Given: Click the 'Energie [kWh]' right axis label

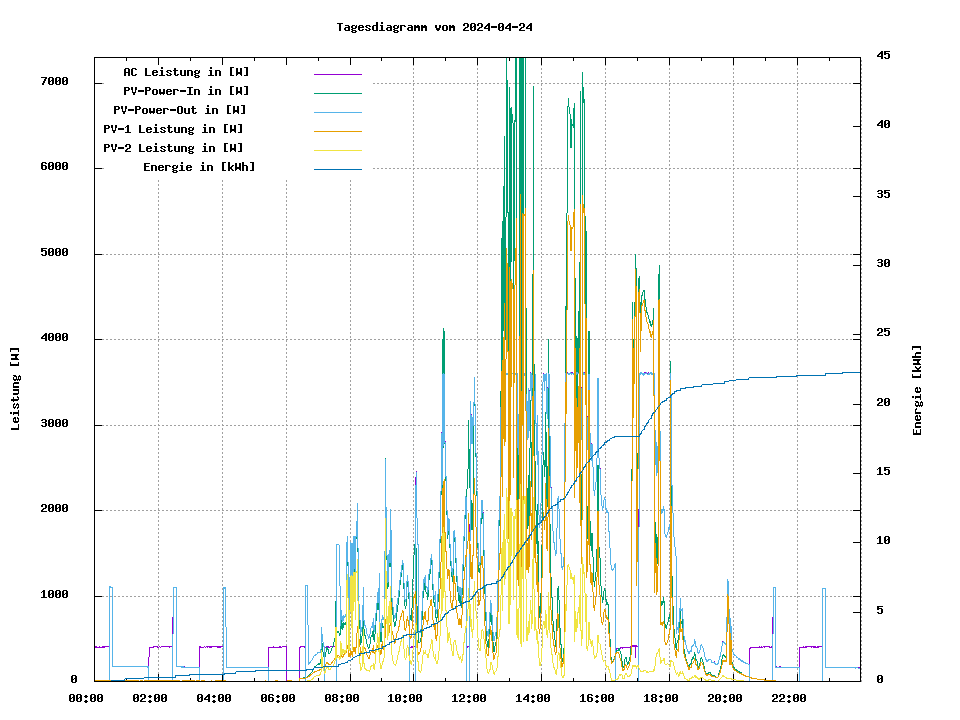Looking at the screenshot, I should (917, 390).
